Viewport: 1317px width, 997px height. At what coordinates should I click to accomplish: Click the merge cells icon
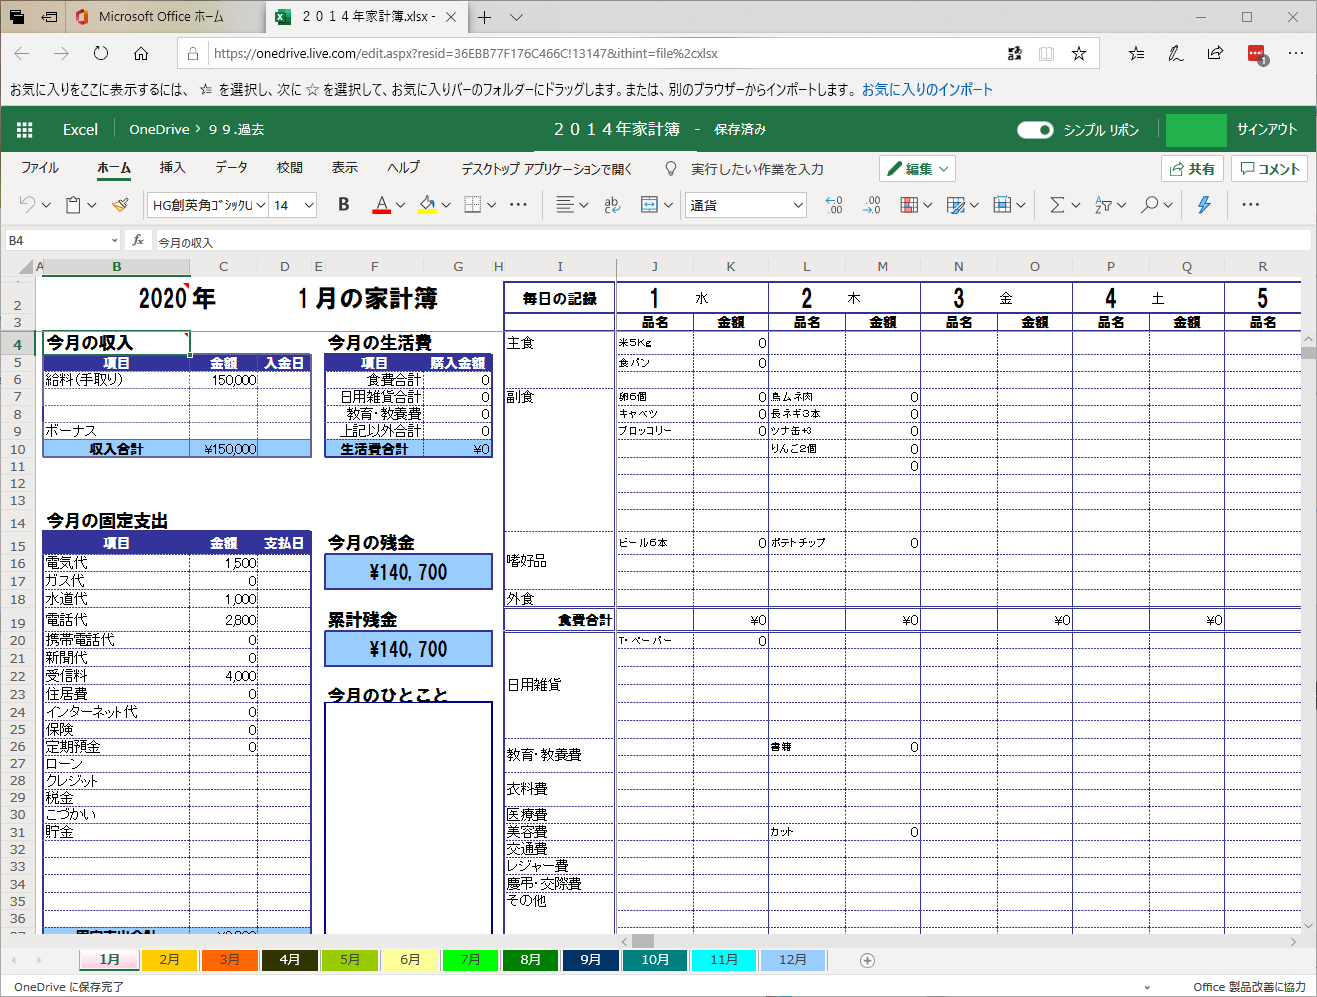point(649,204)
